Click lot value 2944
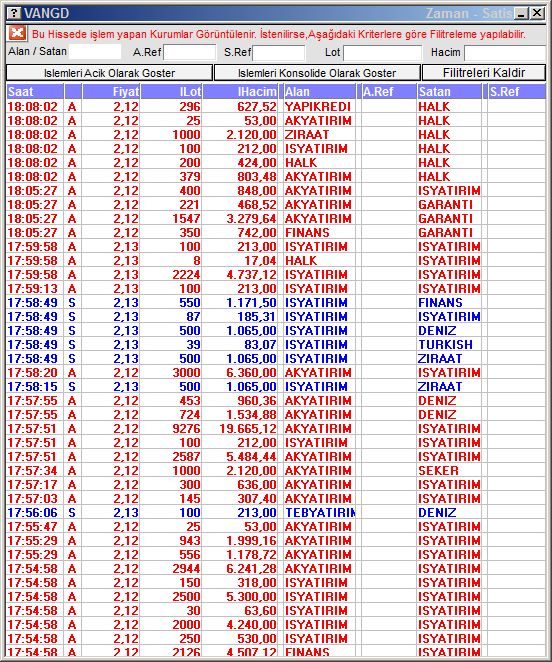Image resolution: width=552 pixels, height=662 pixels. click(171, 569)
